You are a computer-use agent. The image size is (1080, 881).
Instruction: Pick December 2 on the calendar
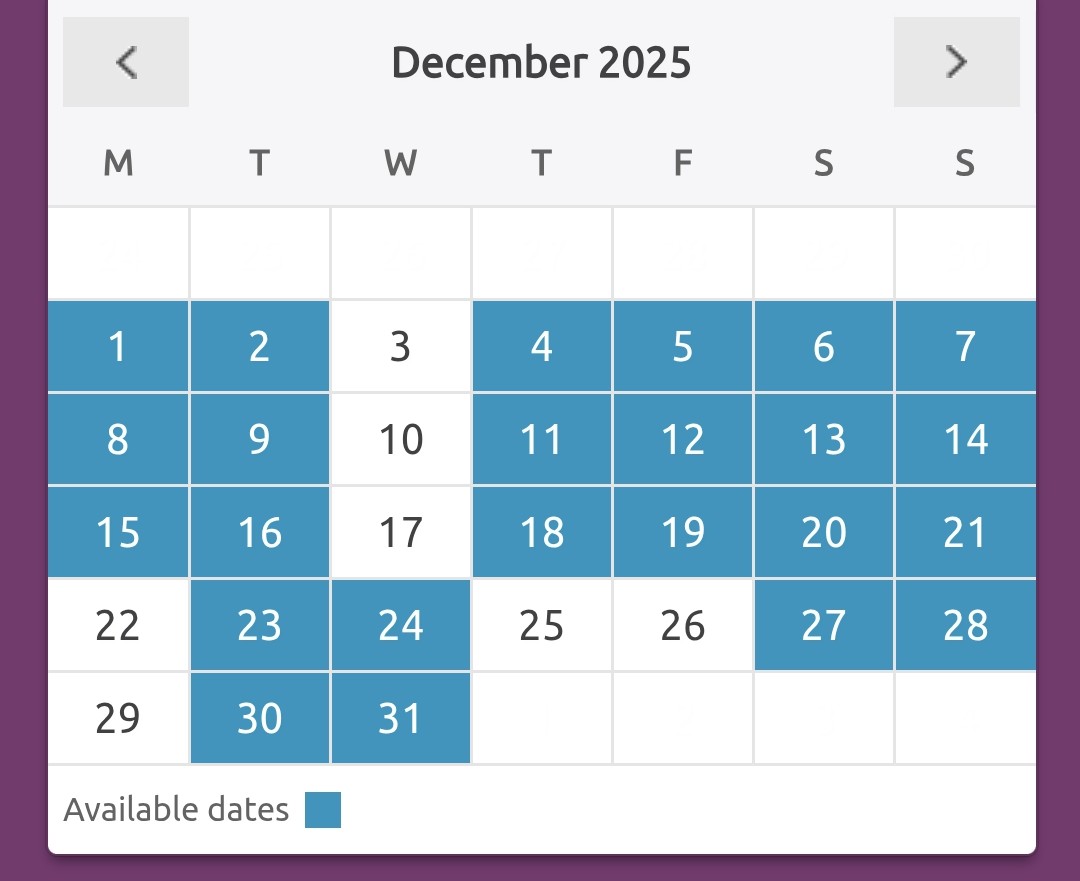point(259,346)
